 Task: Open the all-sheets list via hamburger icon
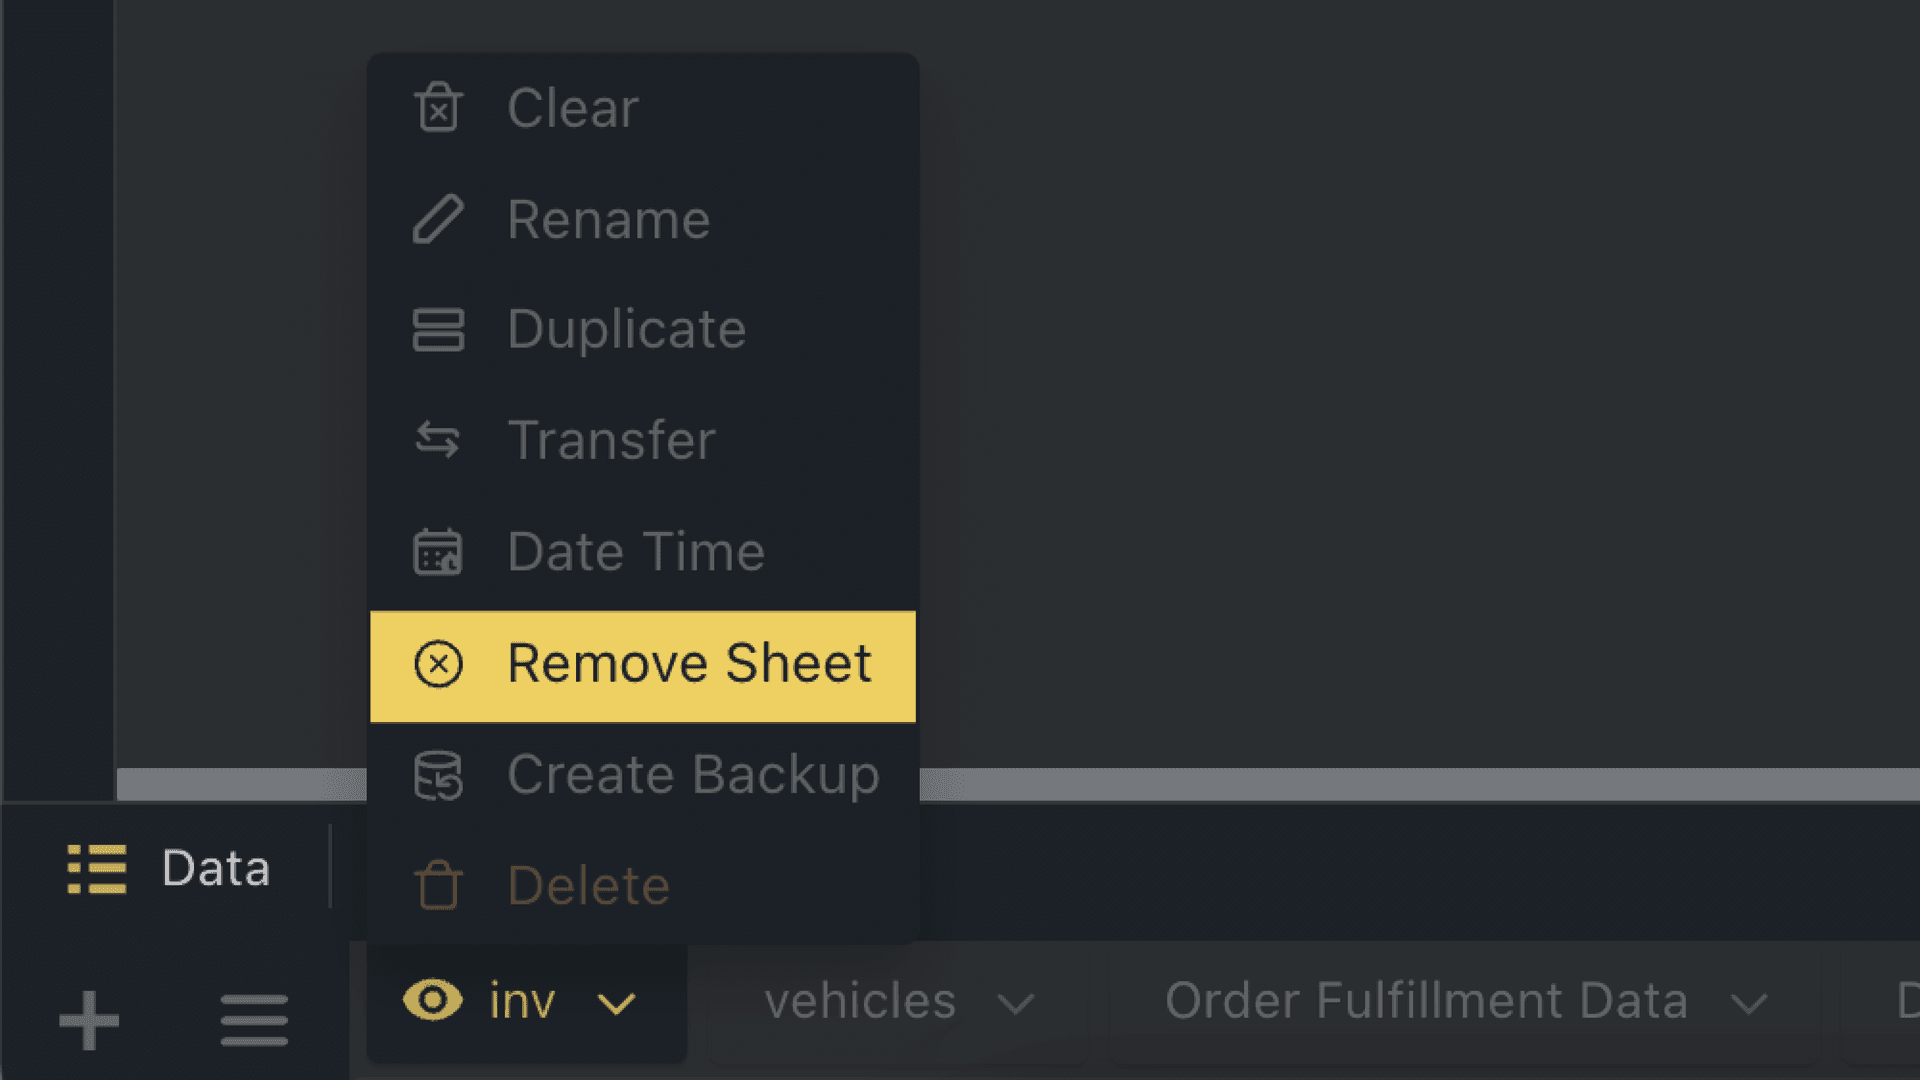[253, 1018]
